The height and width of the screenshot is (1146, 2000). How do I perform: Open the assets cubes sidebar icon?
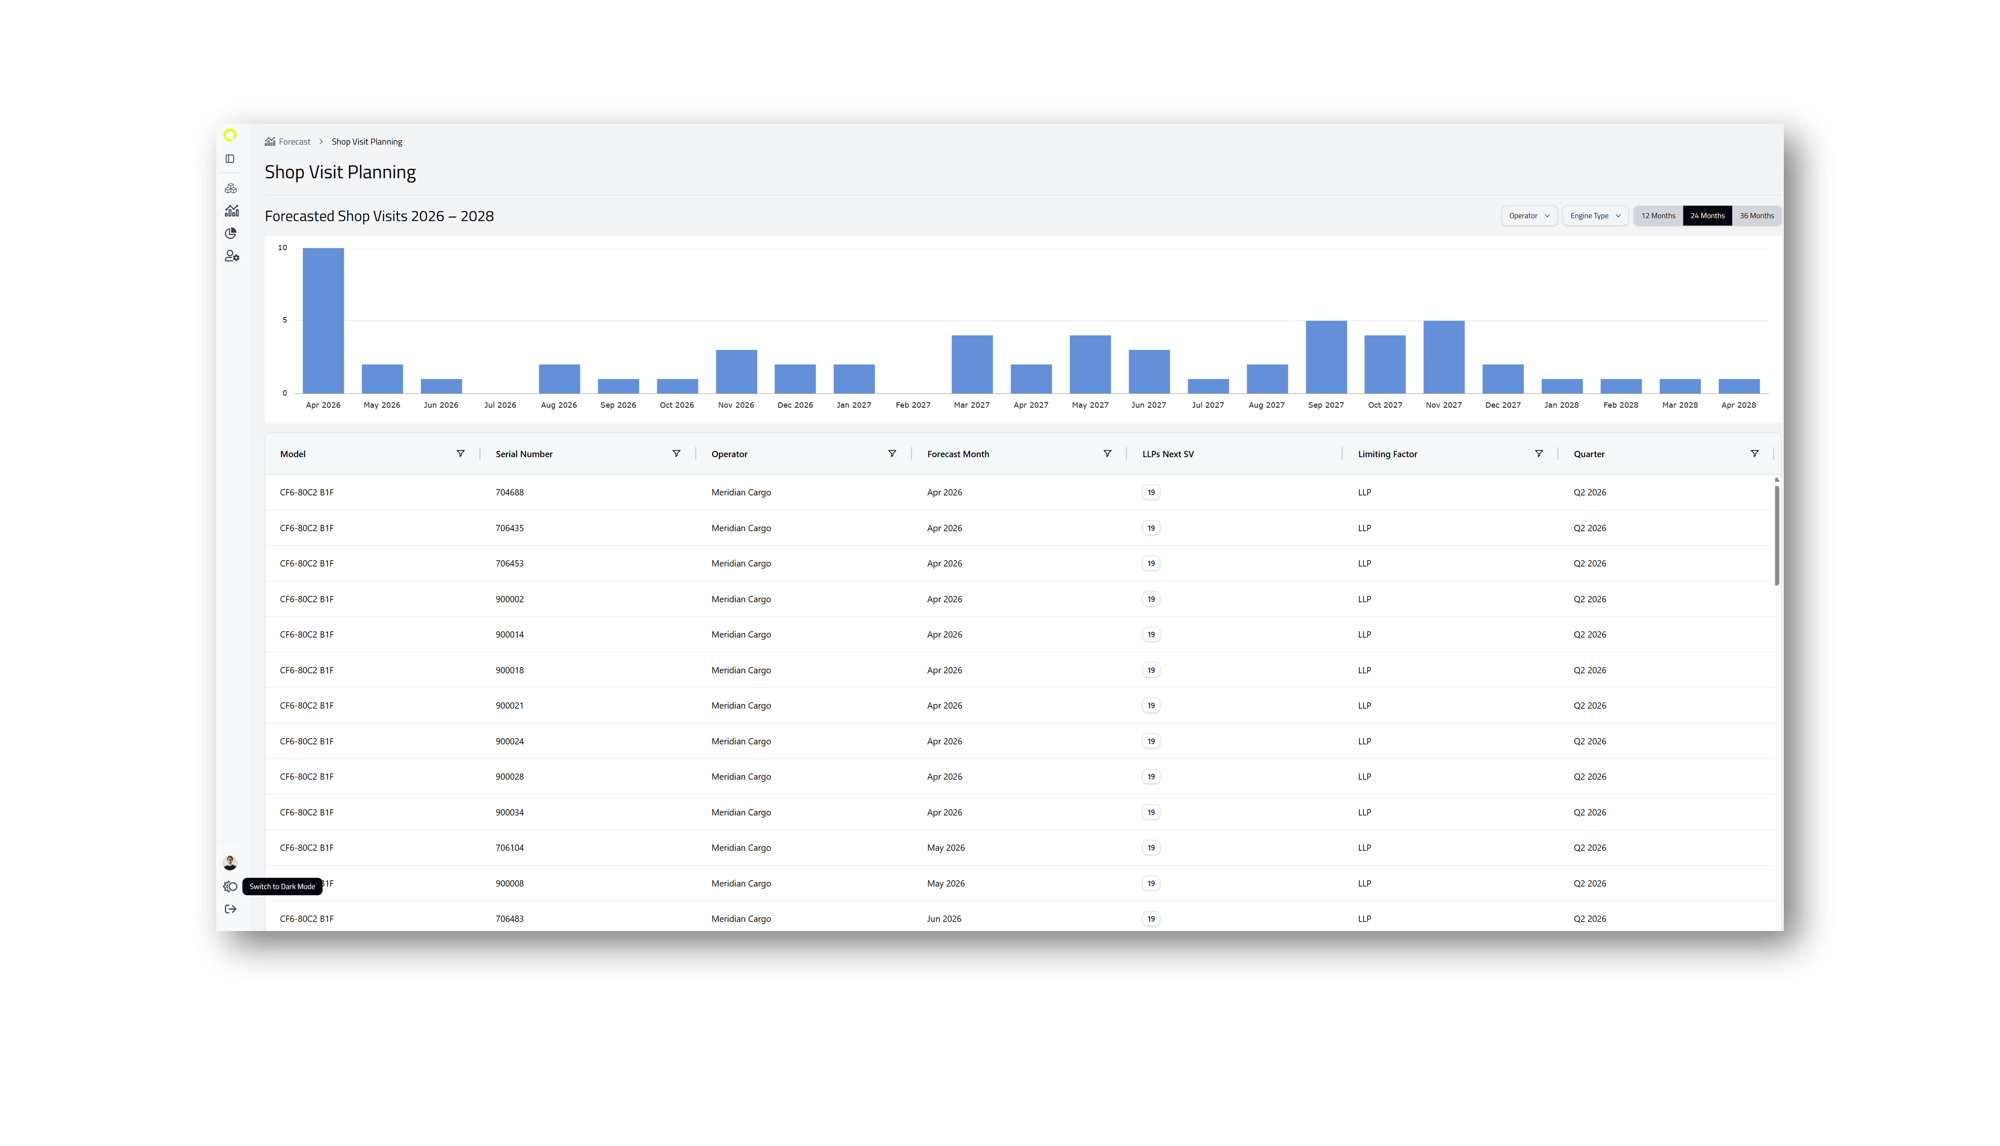(231, 188)
